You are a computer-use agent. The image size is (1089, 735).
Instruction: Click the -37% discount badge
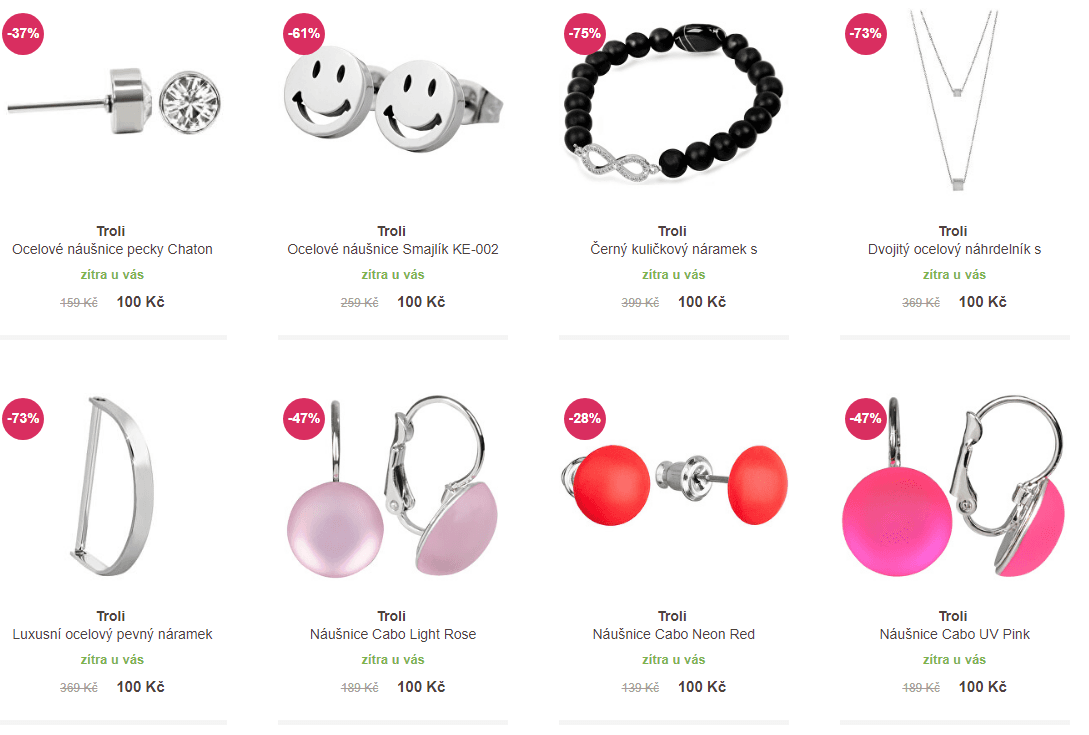coord(23,33)
